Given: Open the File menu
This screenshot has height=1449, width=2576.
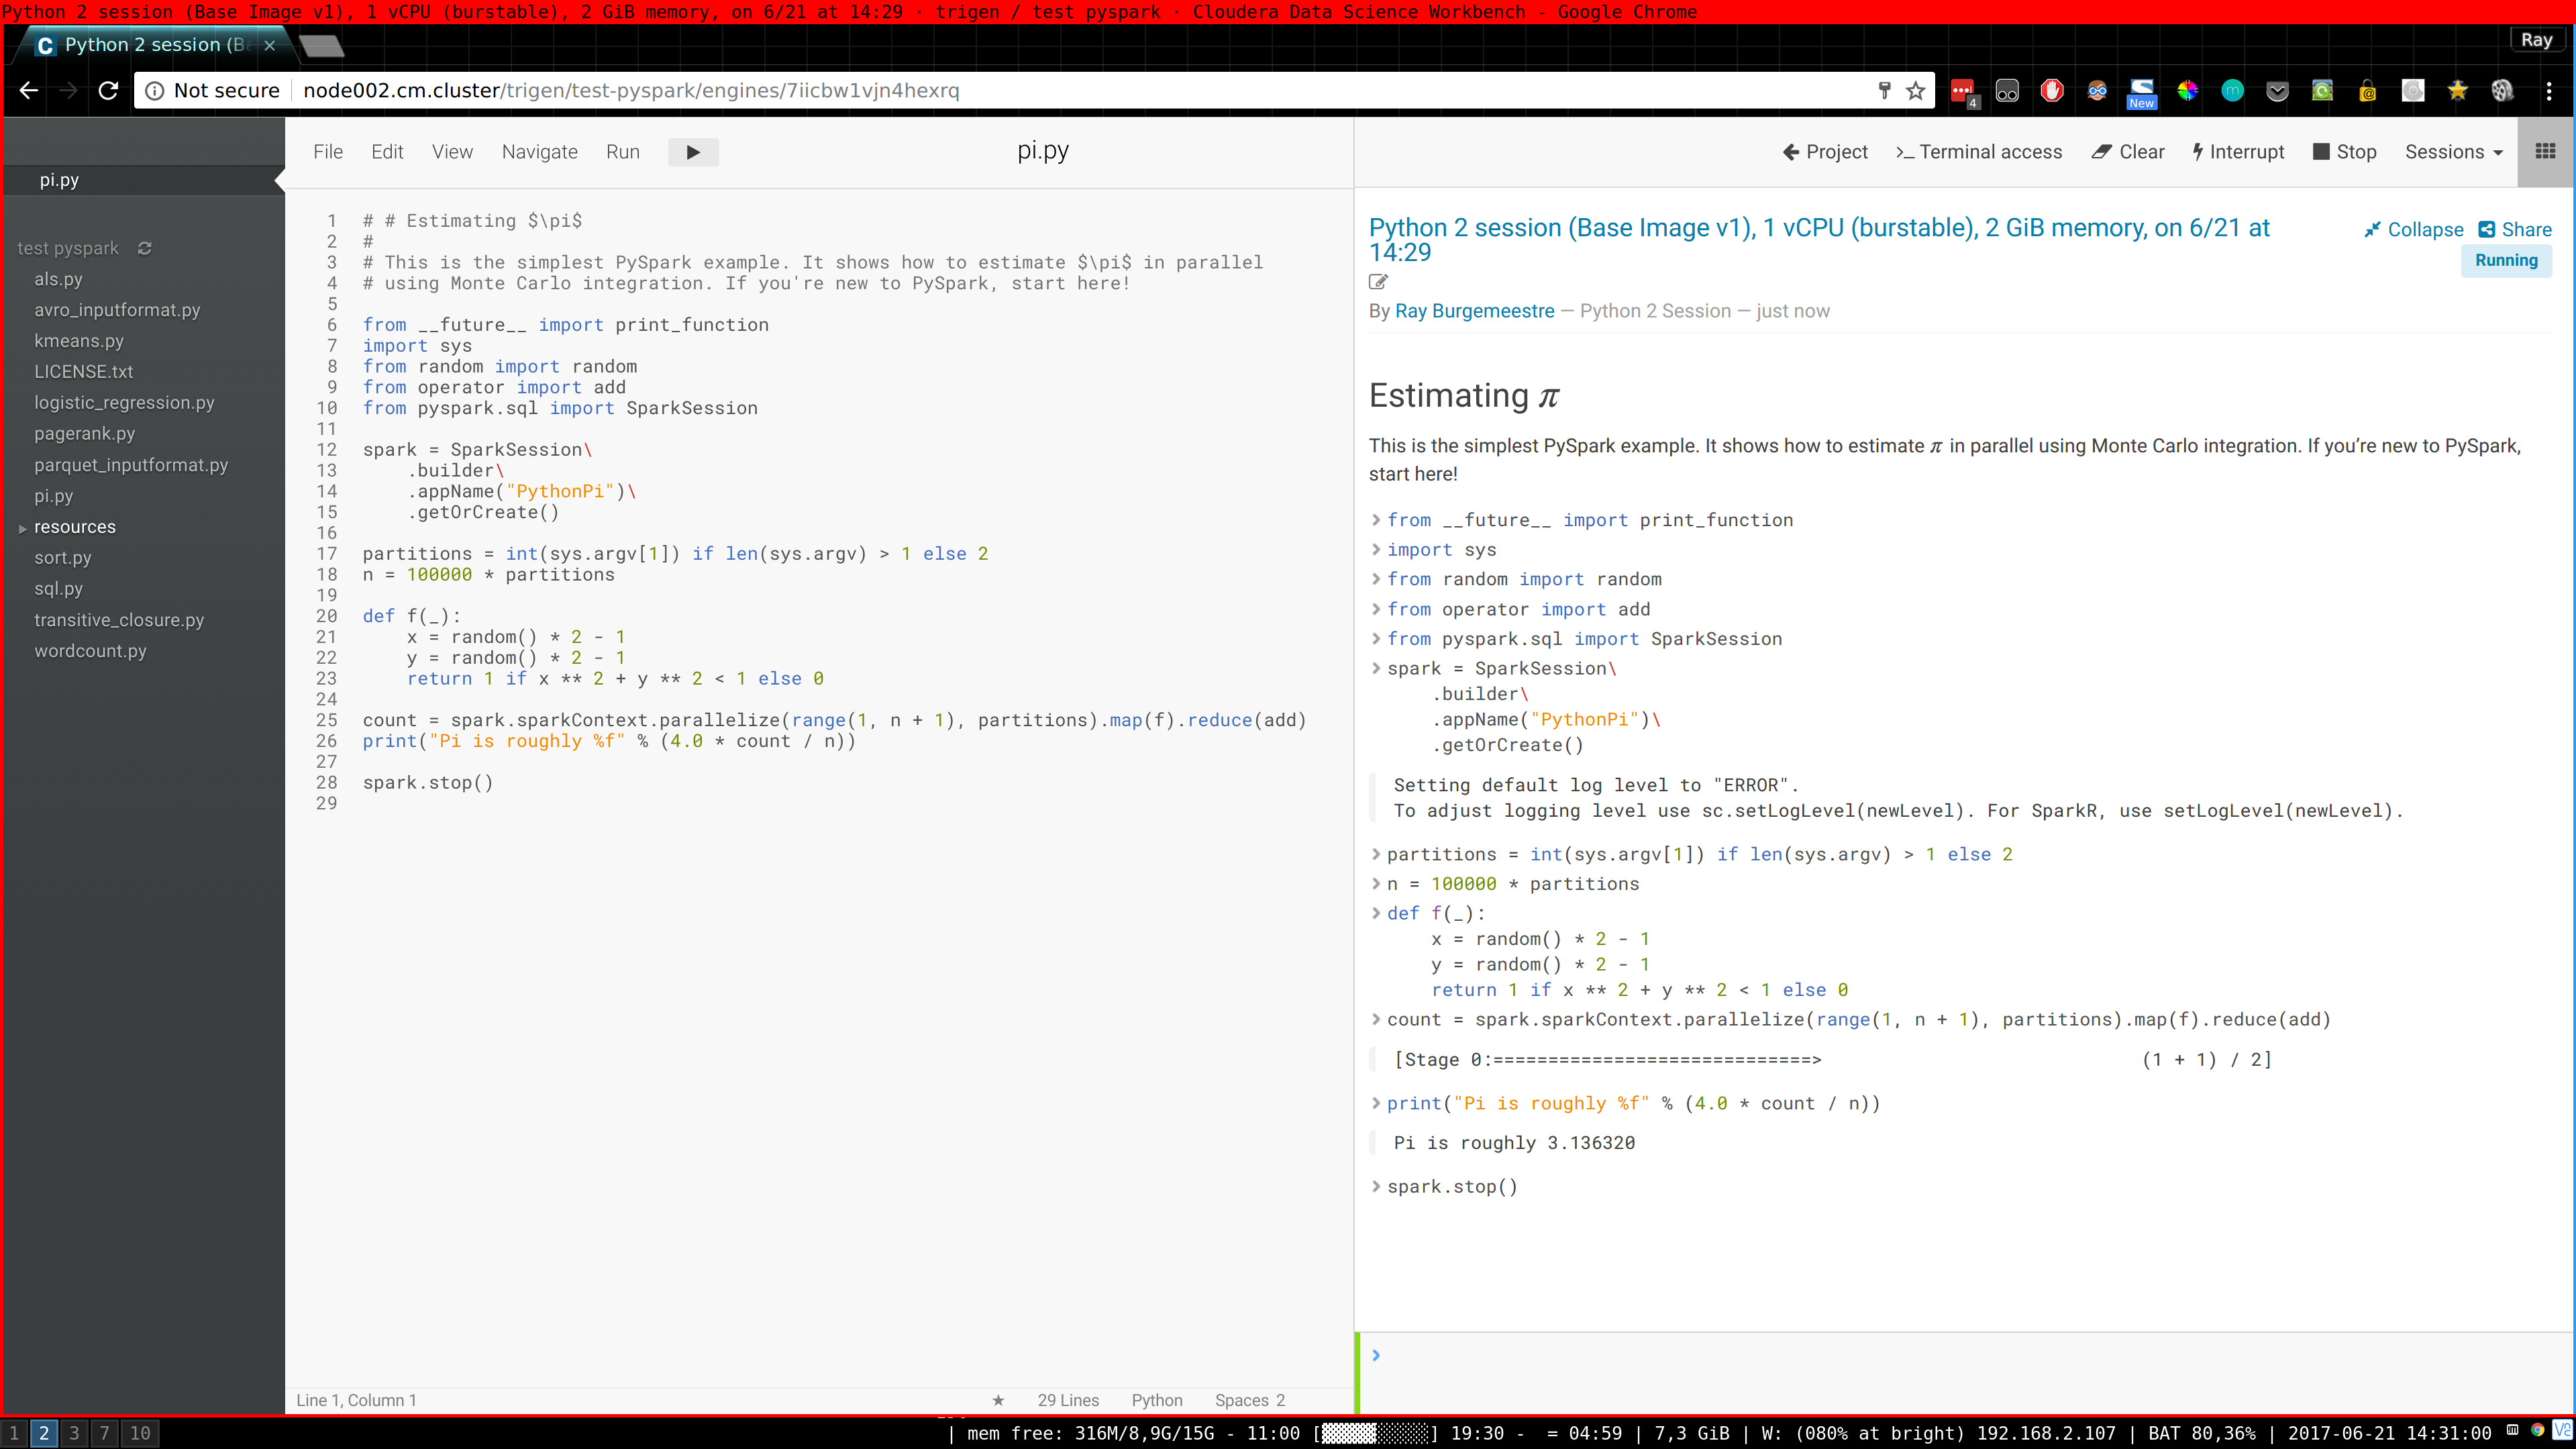Looking at the screenshot, I should click(328, 152).
